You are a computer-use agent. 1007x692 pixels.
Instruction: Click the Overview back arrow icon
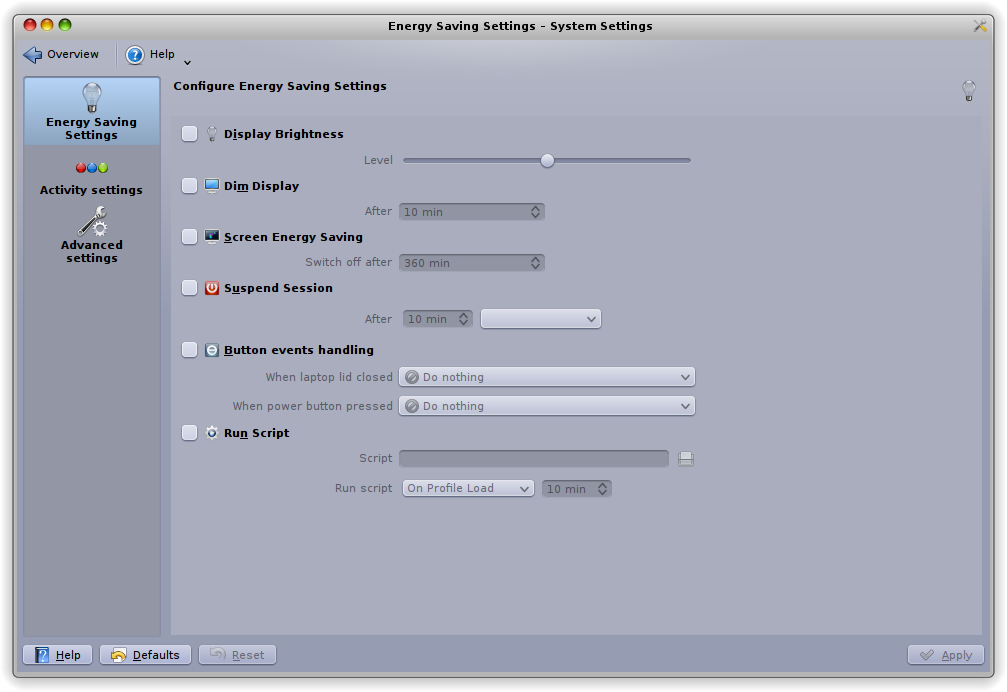point(33,55)
